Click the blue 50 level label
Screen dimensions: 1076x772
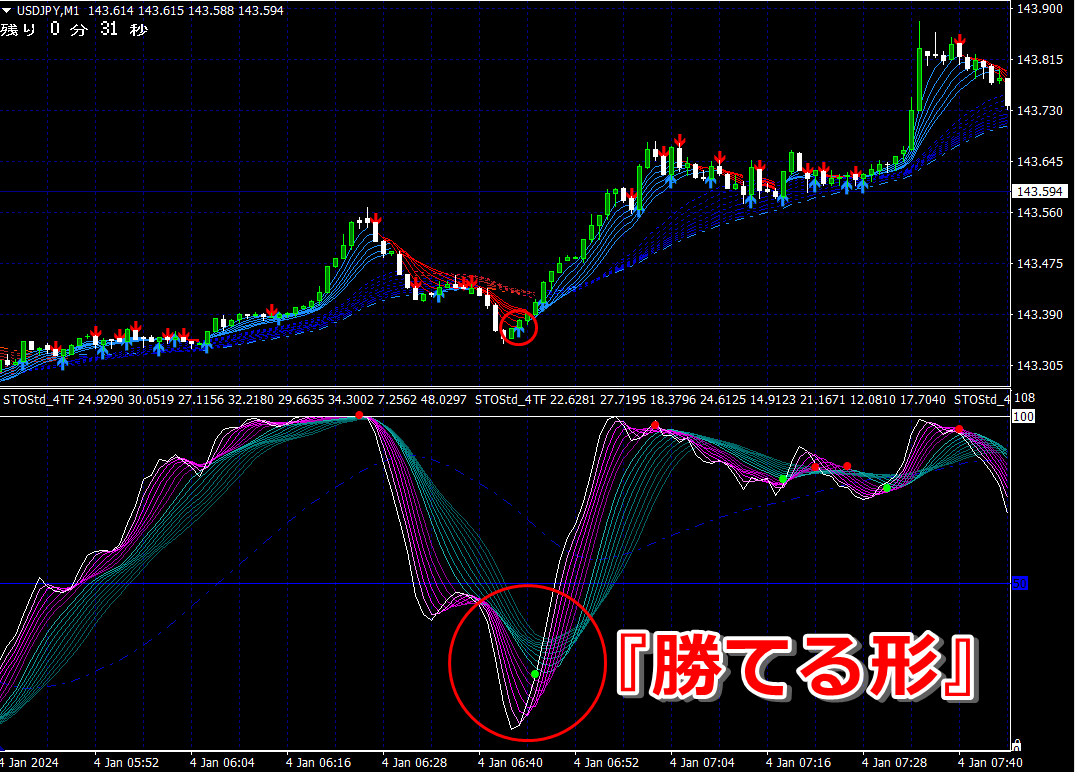[1020, 583]
